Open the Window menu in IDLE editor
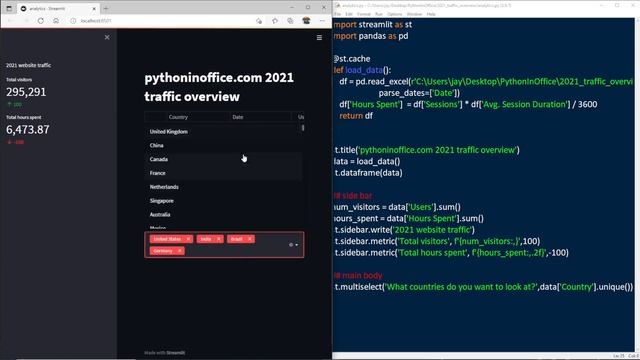Image resolution: width=640 pixels, height=360 pixels. pos(414,14)
